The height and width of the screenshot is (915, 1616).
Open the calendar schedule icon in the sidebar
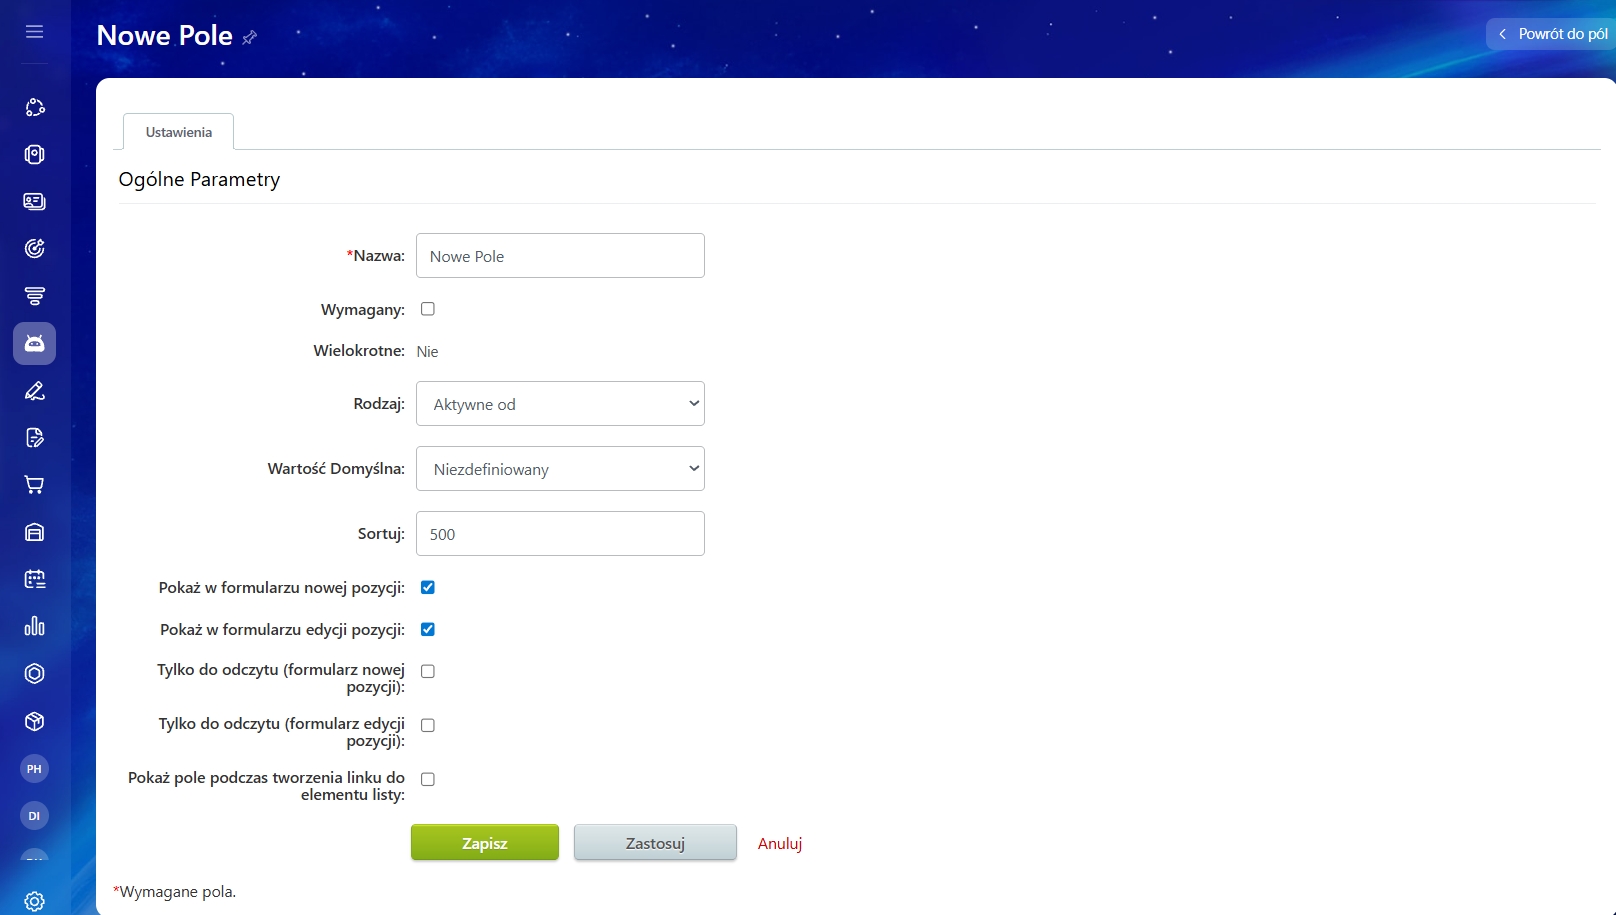pyautogui.click(x=34, y=579)
